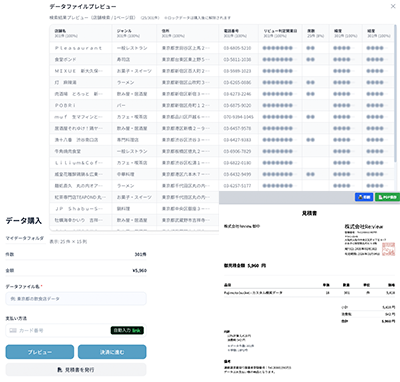
Task: Click the 見積書 title in the estimate
Action: tap(309, 213)
